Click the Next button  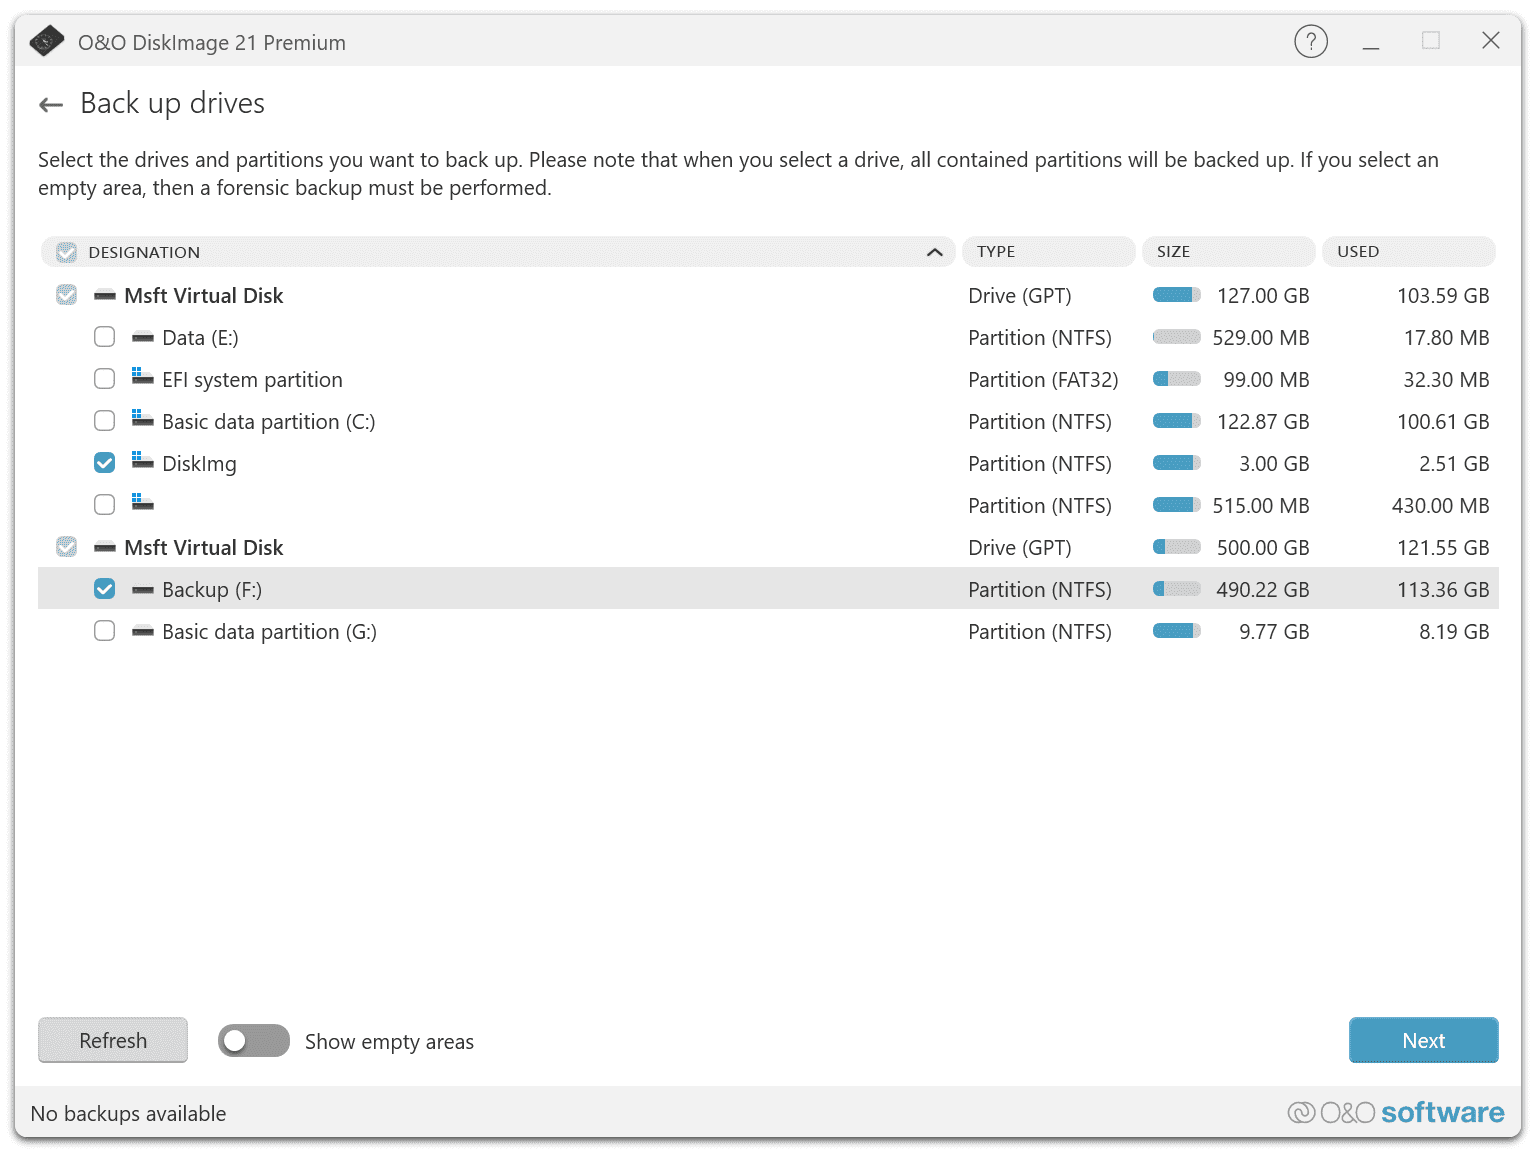pyautogui.click(x=1422, y=1040)
